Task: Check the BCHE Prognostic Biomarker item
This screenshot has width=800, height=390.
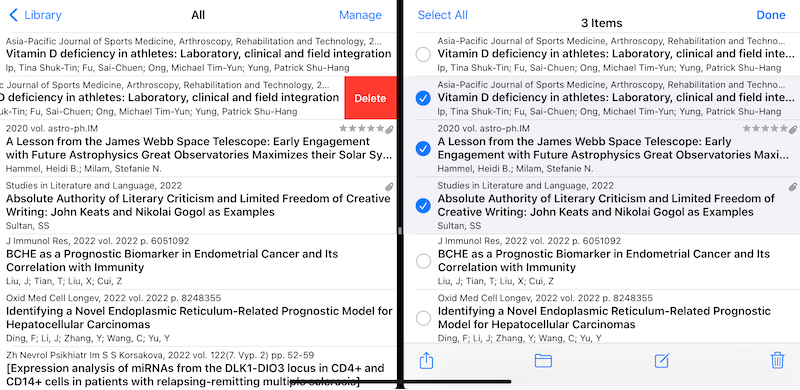Action: [x=423, y=261]
